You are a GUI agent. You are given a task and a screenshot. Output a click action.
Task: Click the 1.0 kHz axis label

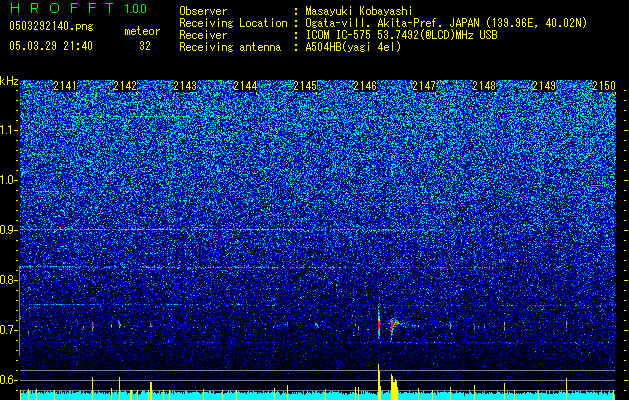[9, 180]
